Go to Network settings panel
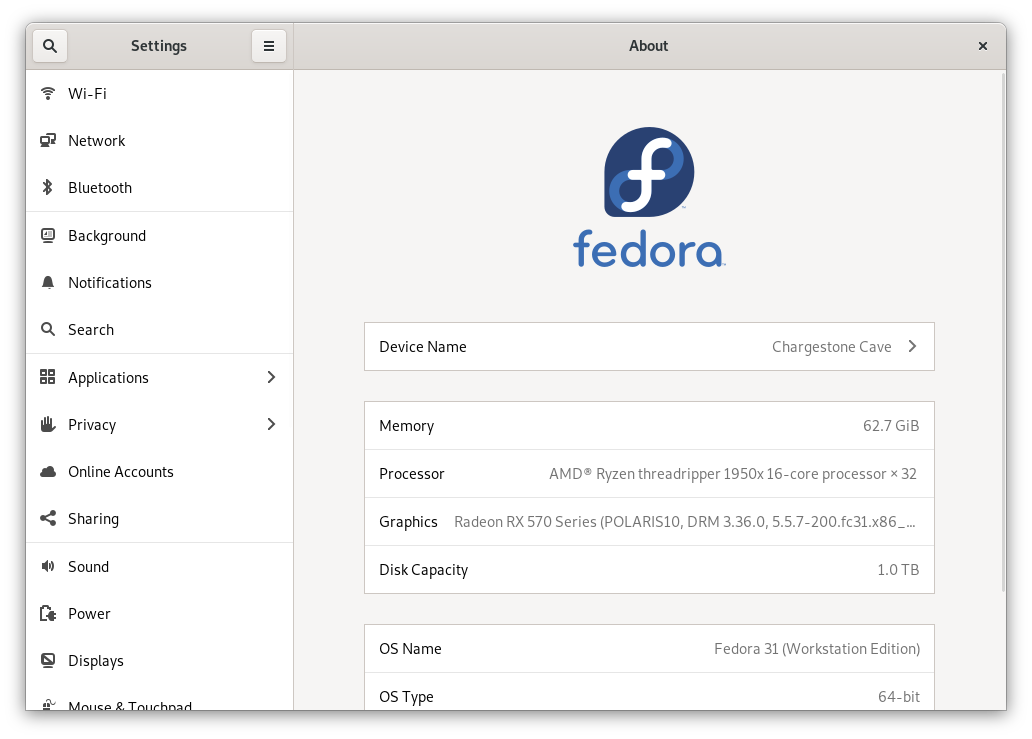 click(x=159, y=140)
